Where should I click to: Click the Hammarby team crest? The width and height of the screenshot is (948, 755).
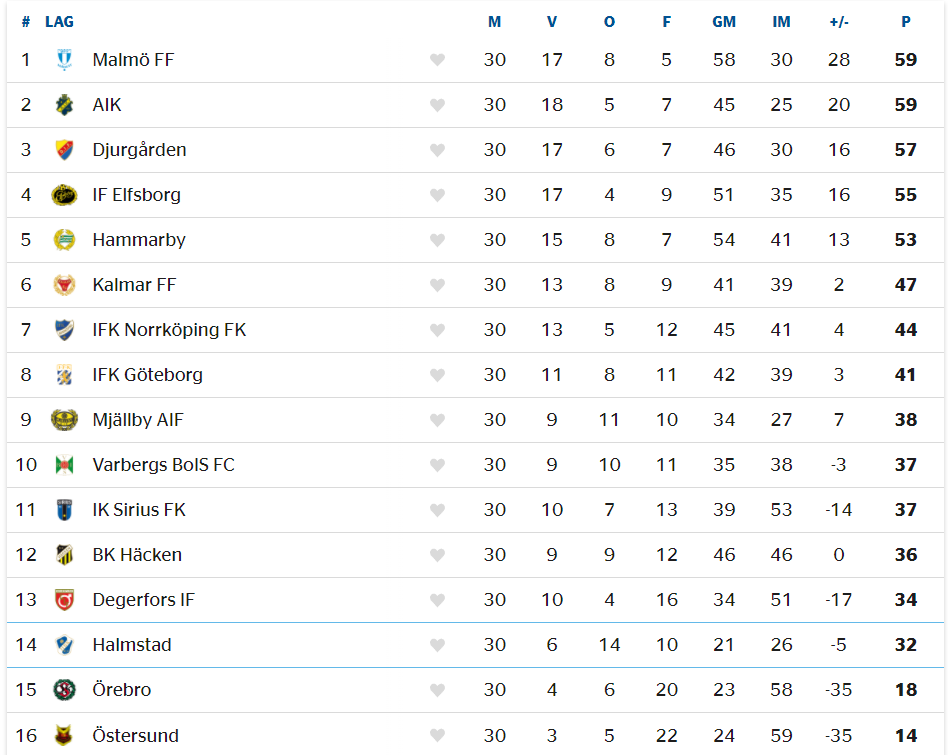[x=64, y=240]
